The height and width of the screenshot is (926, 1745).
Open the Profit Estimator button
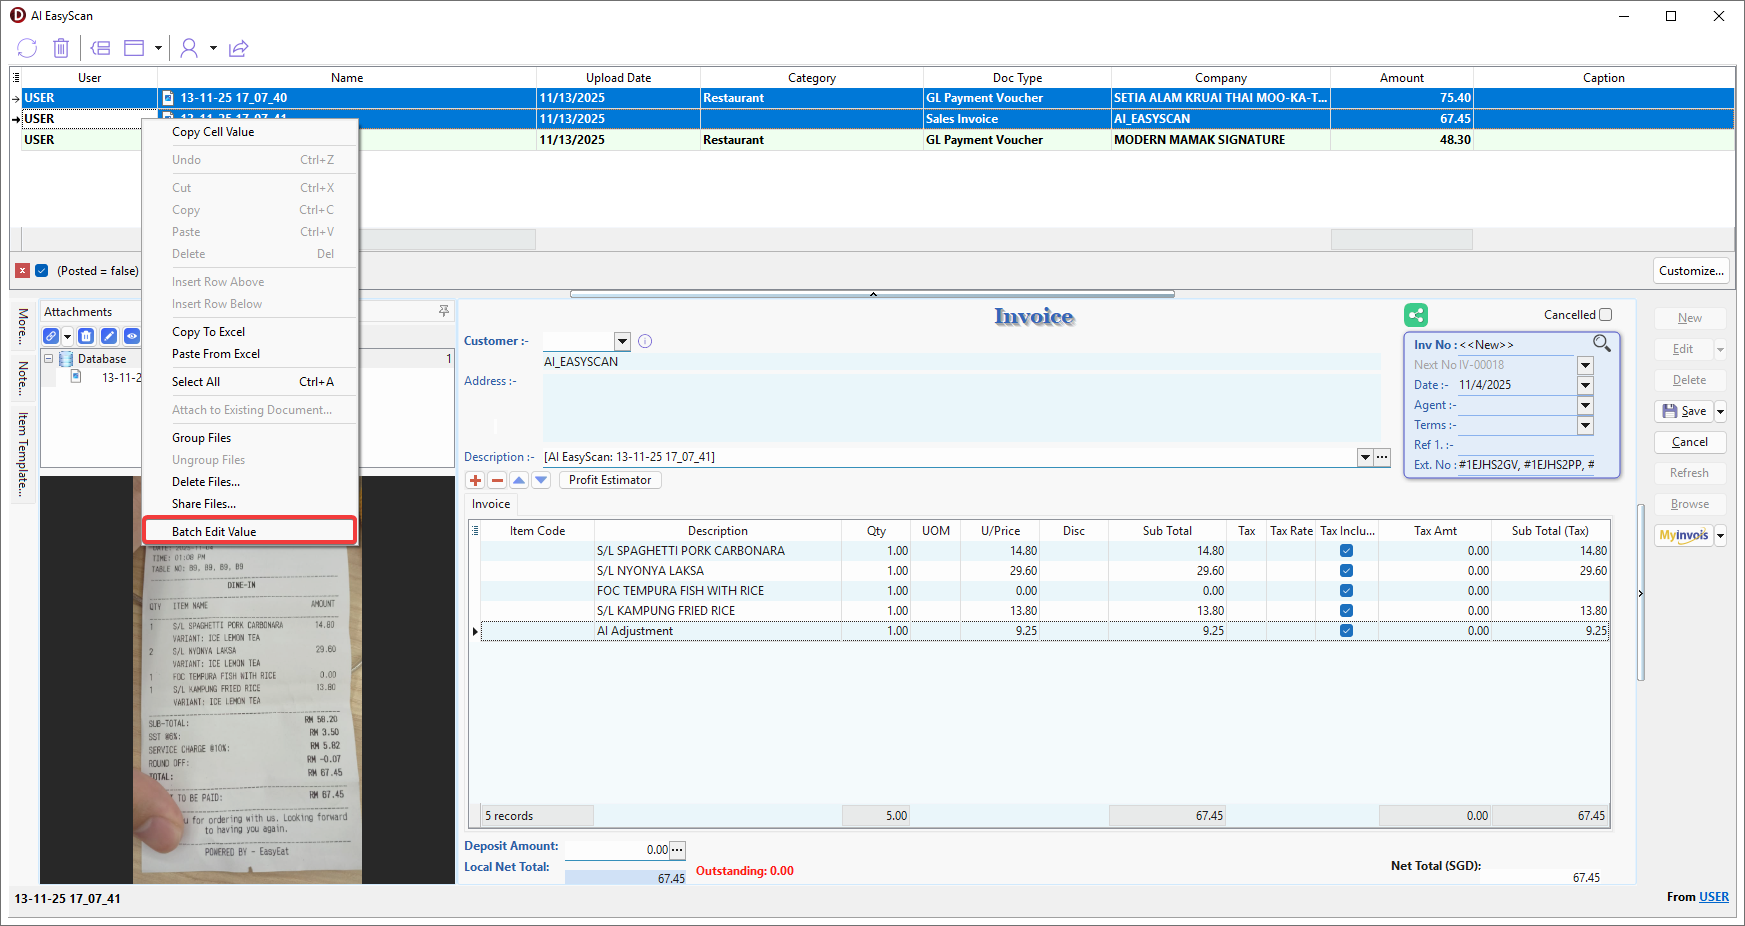[x=609, y=480]
